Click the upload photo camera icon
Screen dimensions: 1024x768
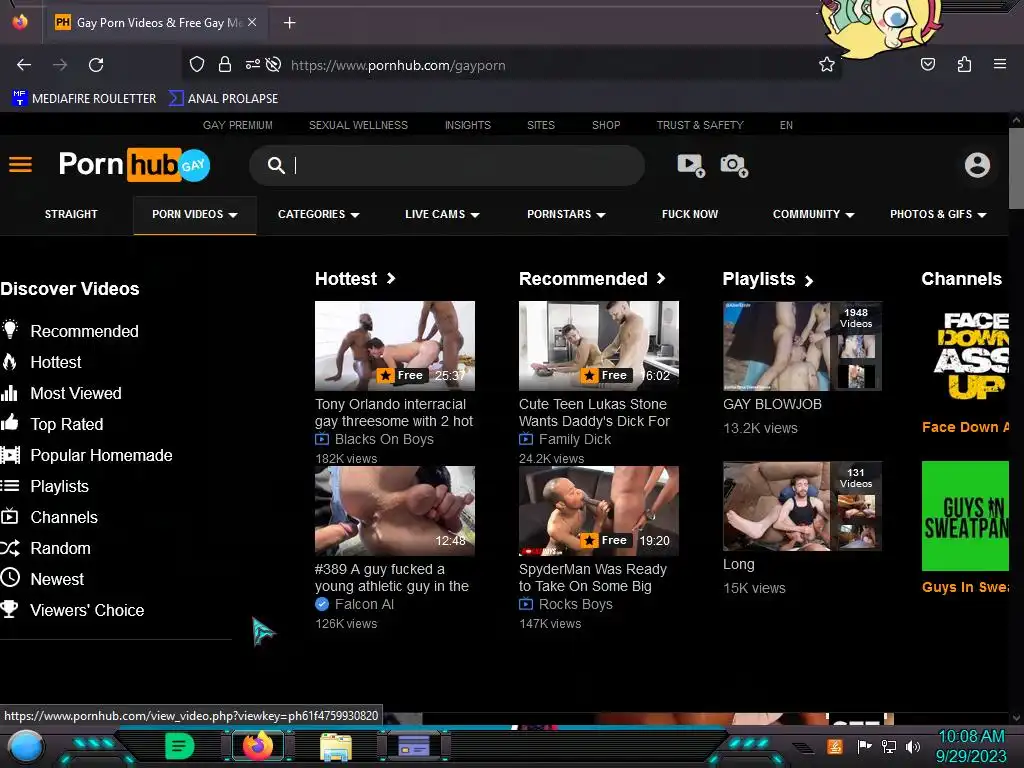pyautogui.click(x=733, y=165)
